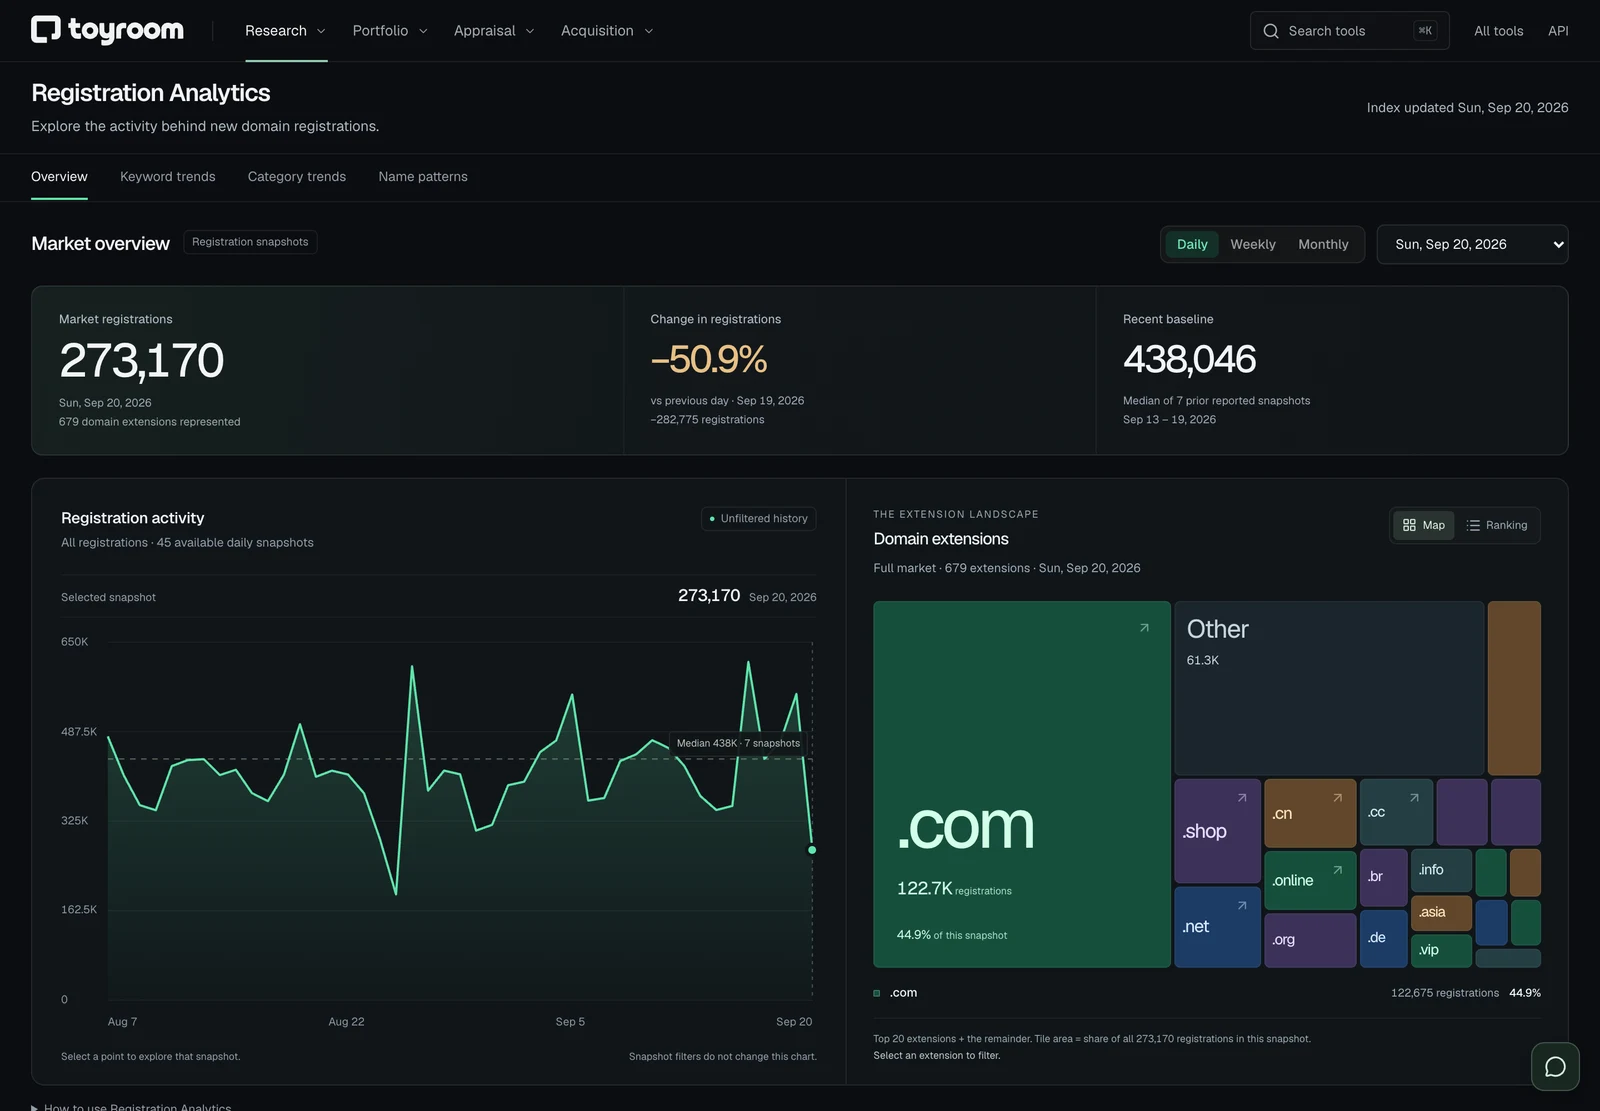This screenshot has height=1111, width=1600.
Task: Switch to Weekly interval
Action: tap(1252, 244)
